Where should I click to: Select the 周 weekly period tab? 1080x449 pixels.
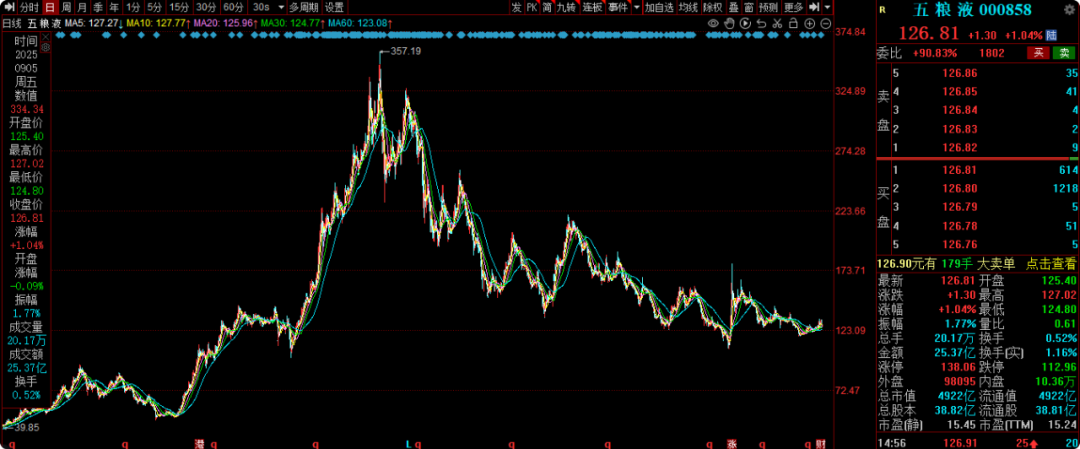coord(66,7)
